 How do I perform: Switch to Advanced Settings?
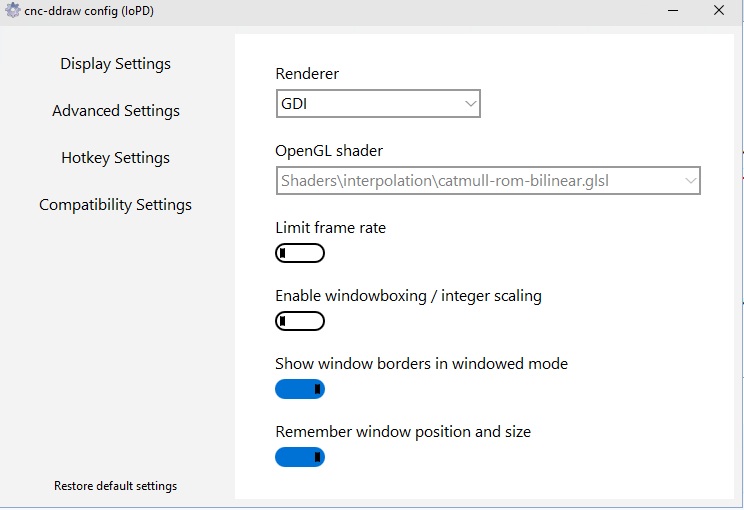pyautogui.click(x=116, y=111)
